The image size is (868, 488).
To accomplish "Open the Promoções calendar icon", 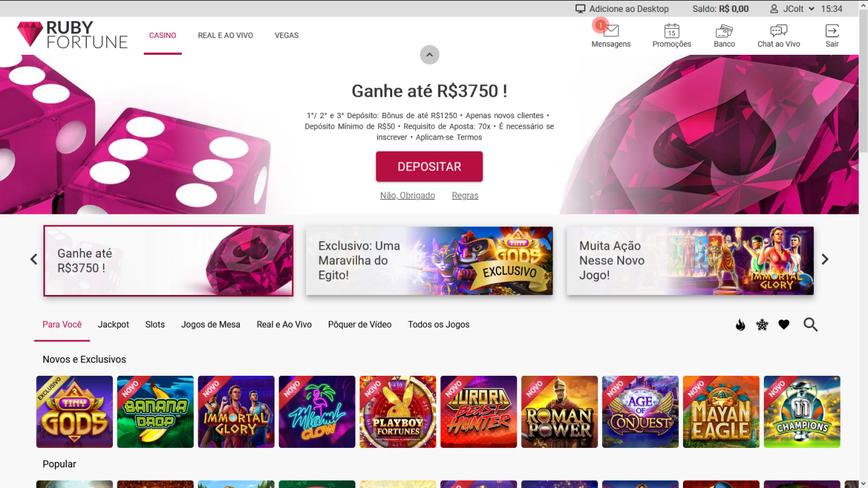I will click(671, 31).
